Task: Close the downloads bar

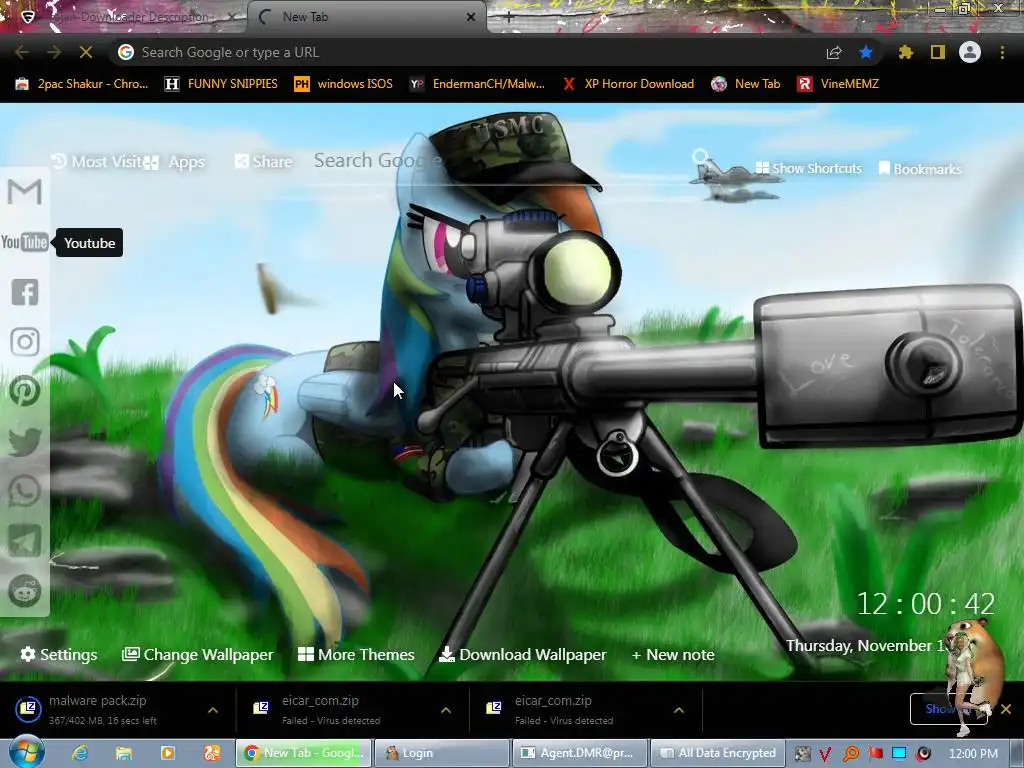Action: coord(1006,709)
